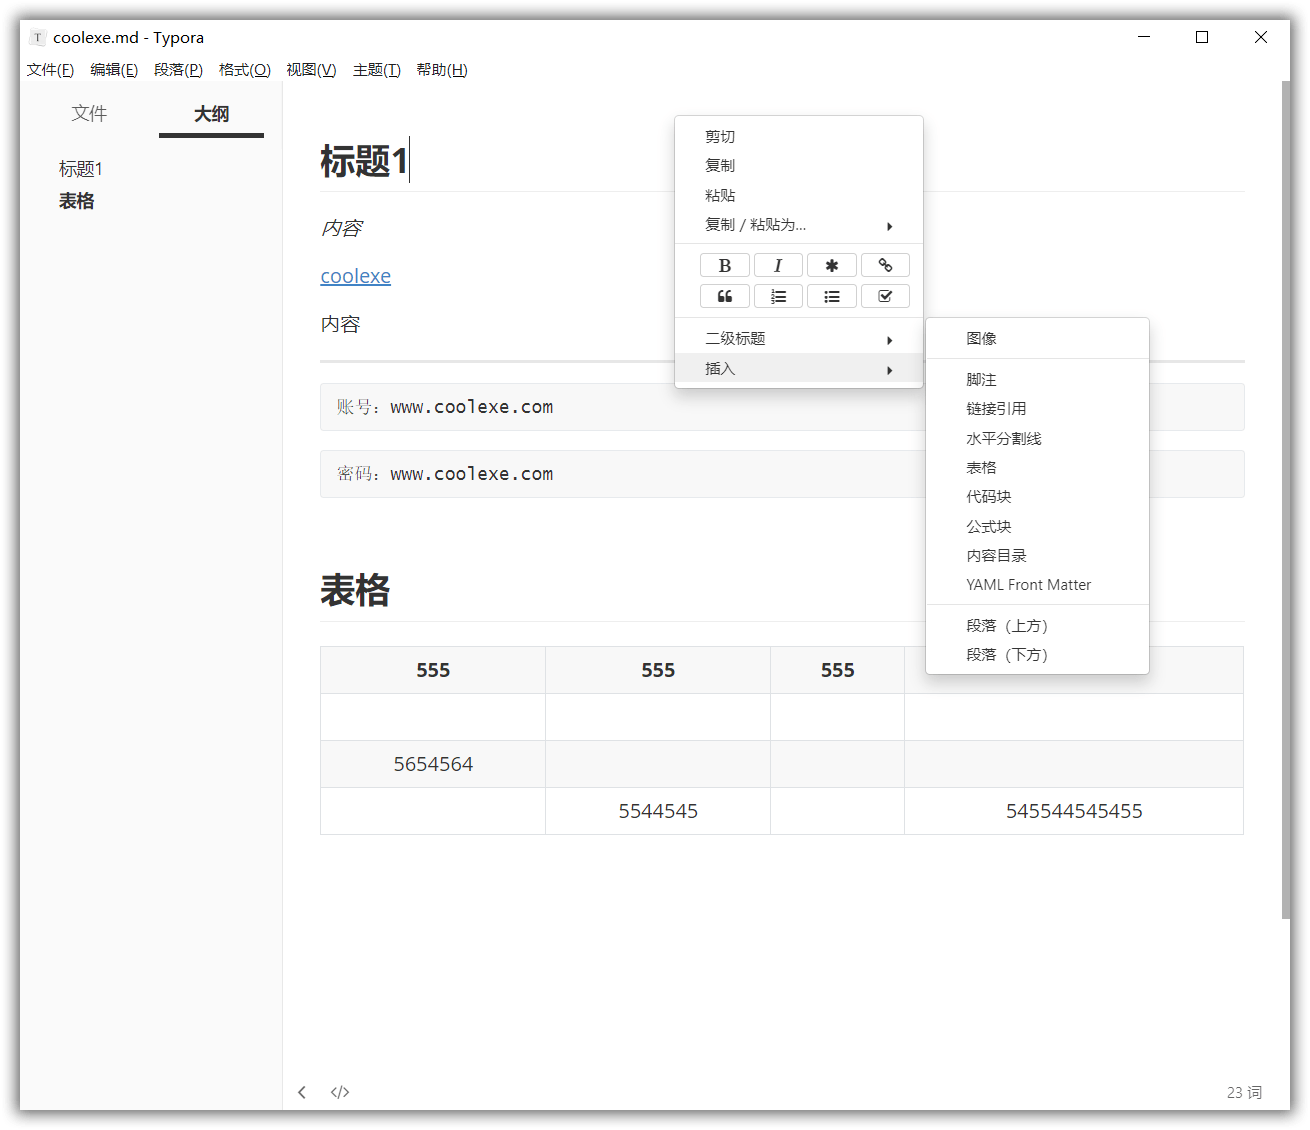
Task: Insert 表格 from the insert submenu
Action: point(981,467)
